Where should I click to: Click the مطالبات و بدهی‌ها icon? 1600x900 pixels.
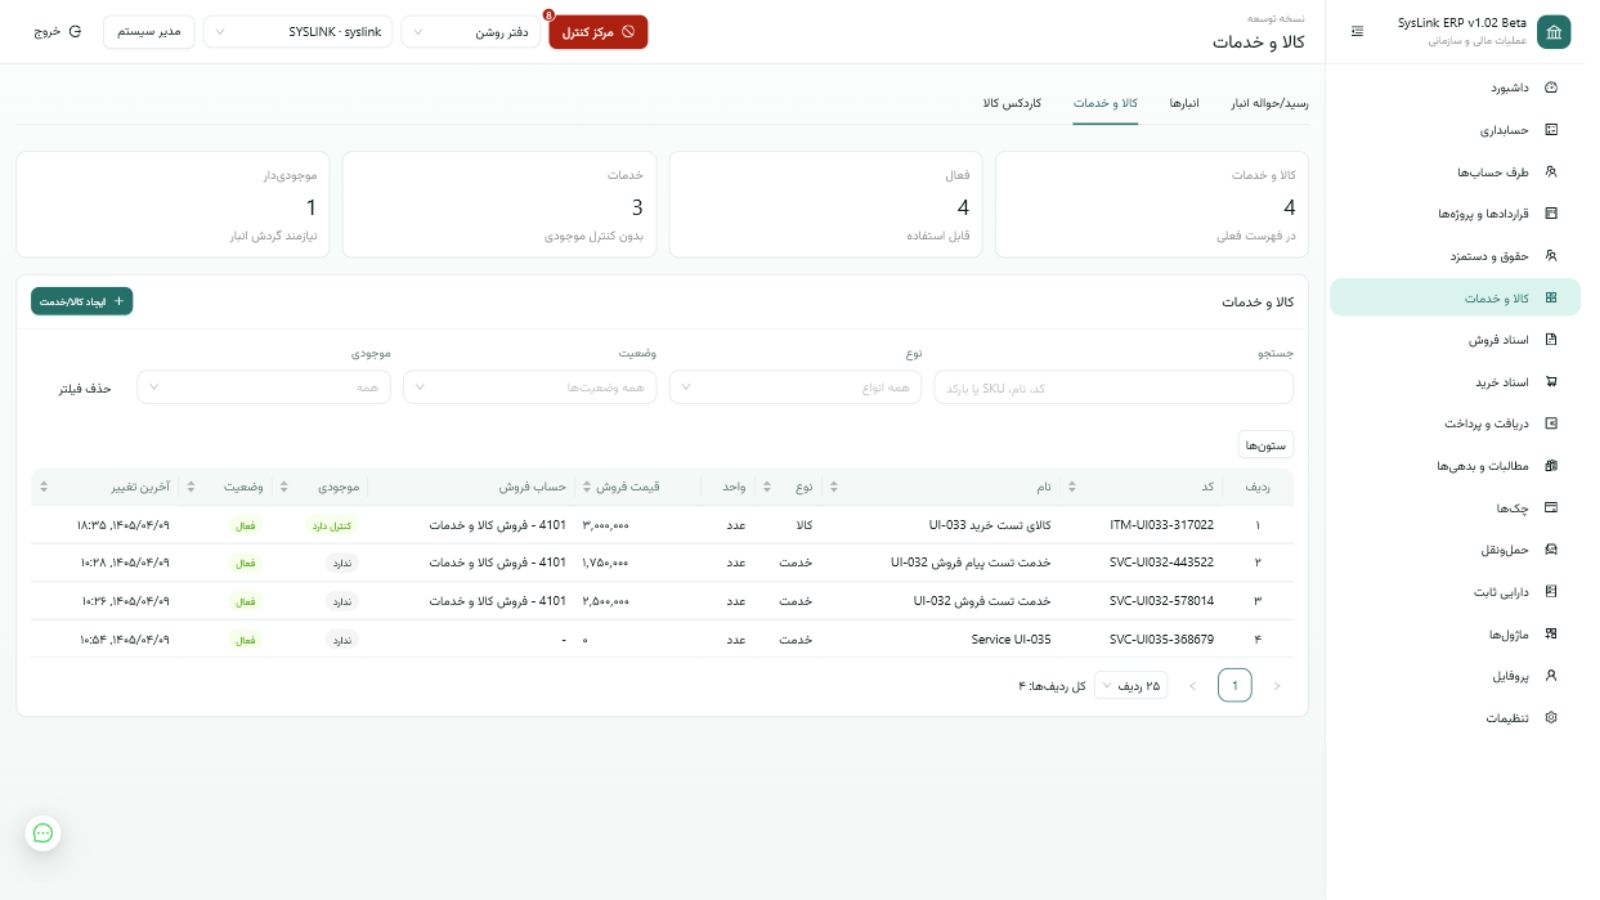[1551, 466]
